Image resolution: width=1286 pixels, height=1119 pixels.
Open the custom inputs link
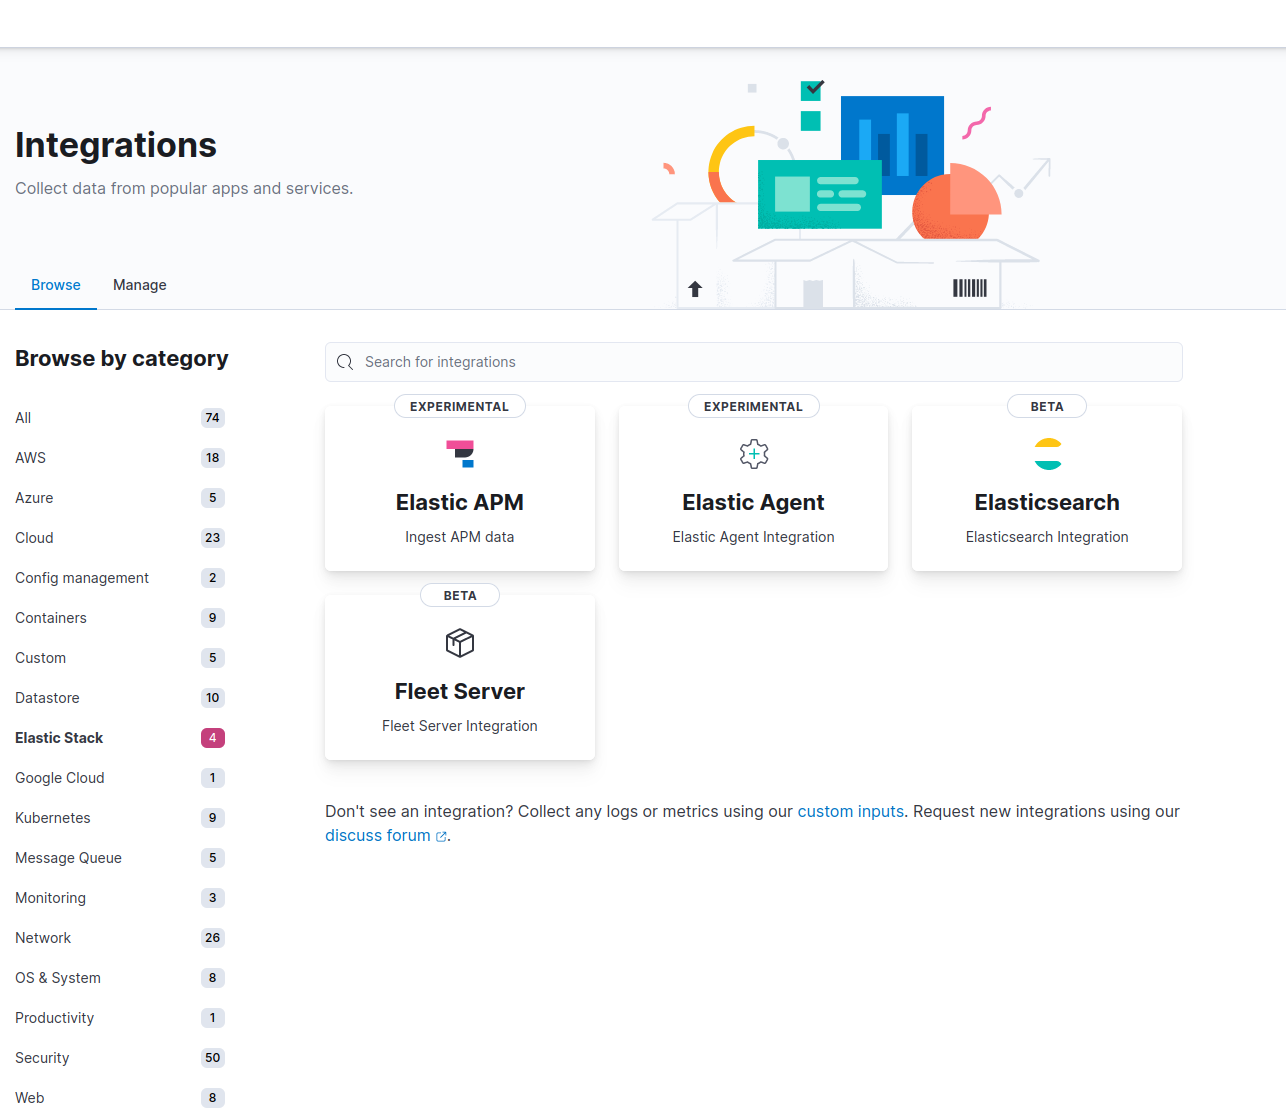click(851, 812)
